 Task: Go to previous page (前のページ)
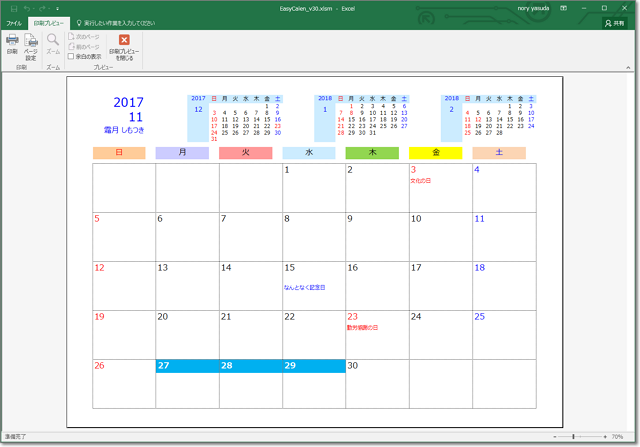click(x=86, y=47)
